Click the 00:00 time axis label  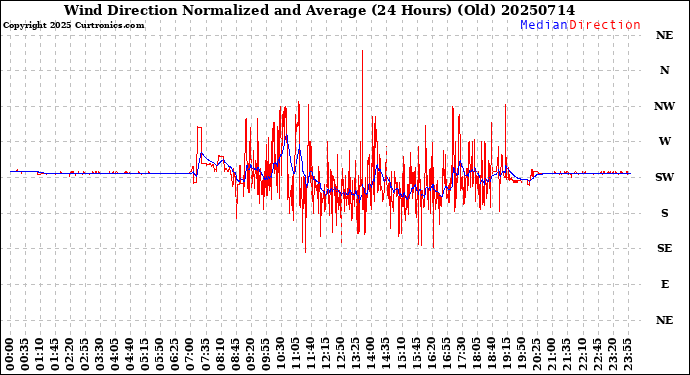10,354
